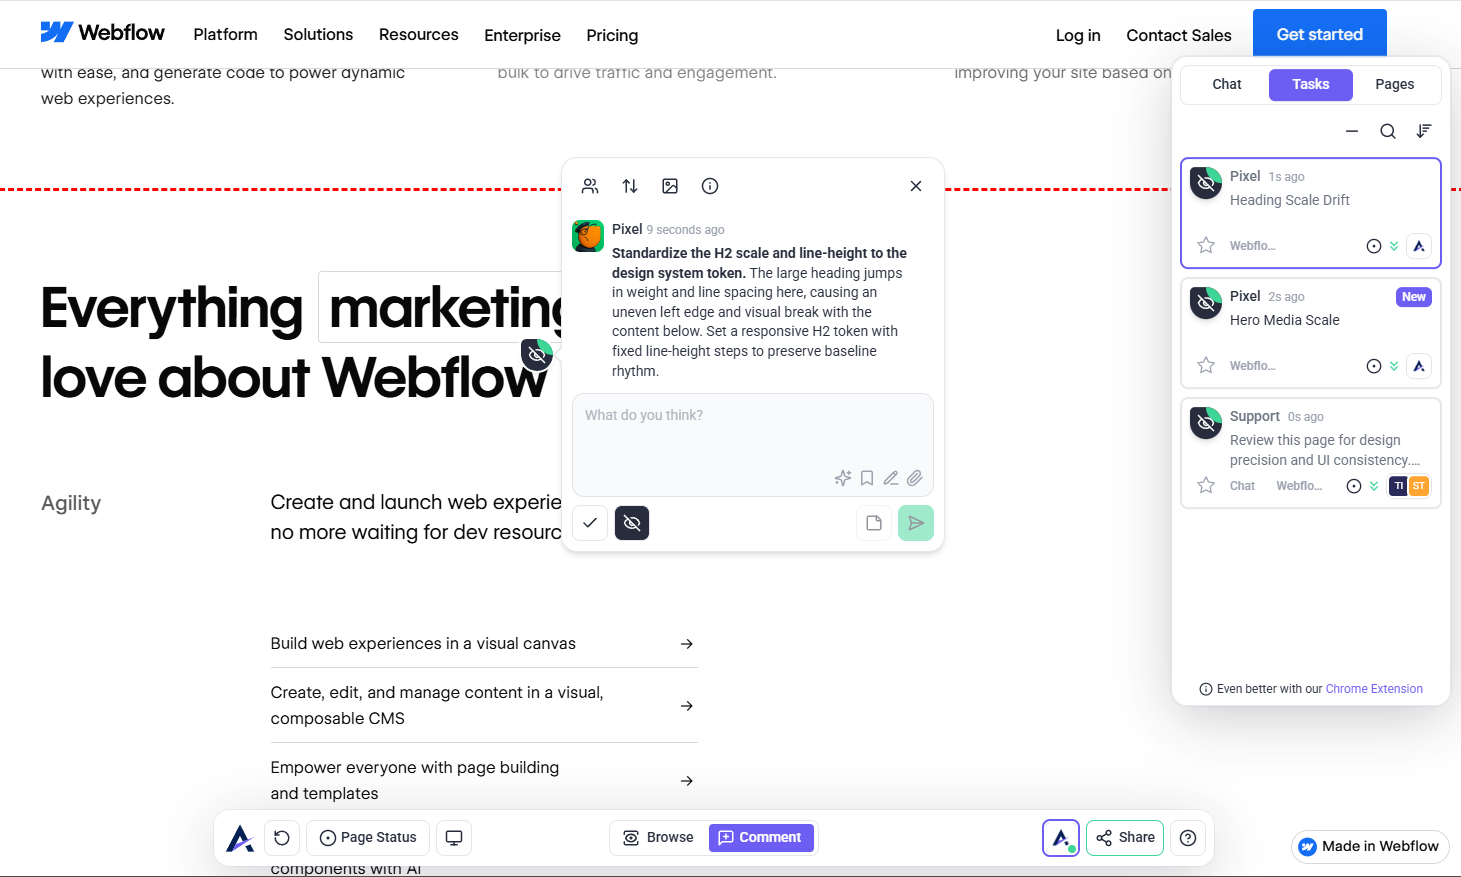Image resolution: width=1461 pixels, height=877 pixels.
Task: Open the Chrome Extension link
Action: coord(1374,689)
